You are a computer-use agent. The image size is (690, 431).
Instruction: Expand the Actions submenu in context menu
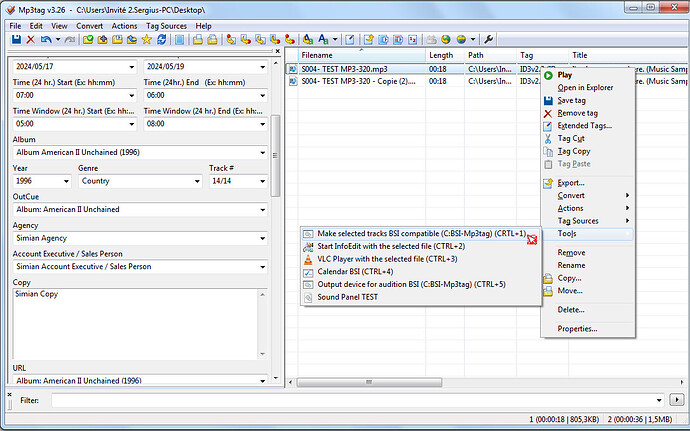click(x=587, y=208)
